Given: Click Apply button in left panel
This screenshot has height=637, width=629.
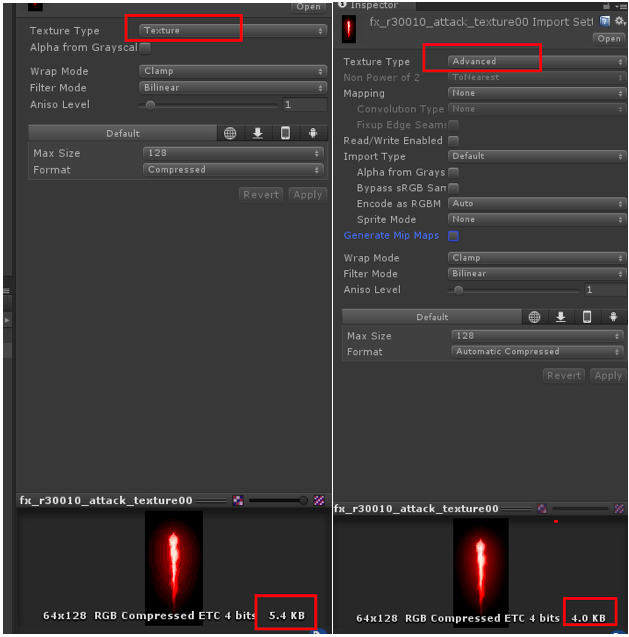Looking at the screenshot, I should (x=308, y=195).
